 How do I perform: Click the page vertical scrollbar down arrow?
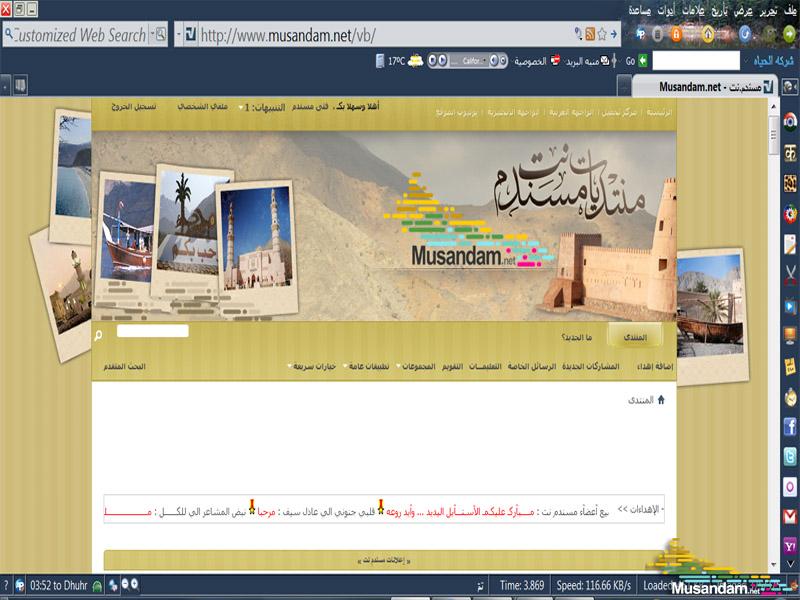tap(773, 564)
